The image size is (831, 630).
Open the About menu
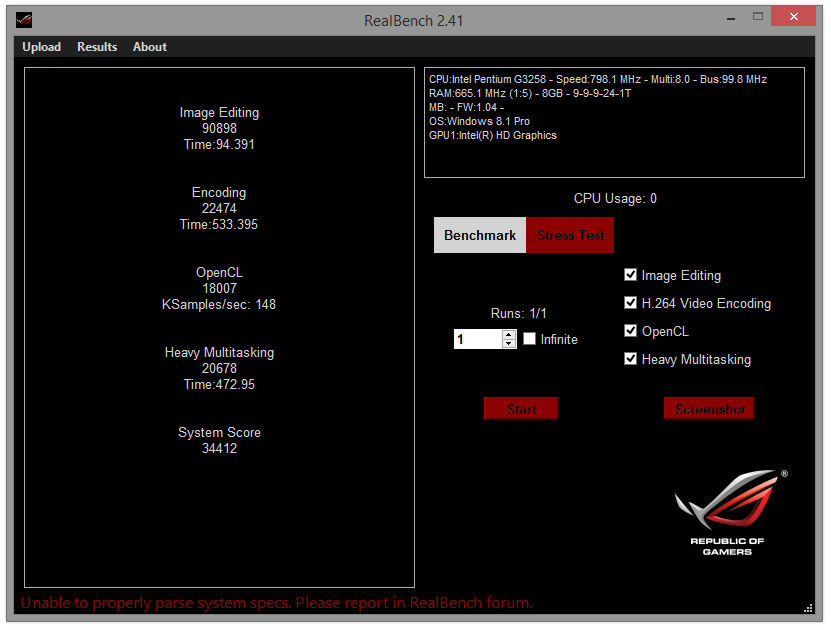149,47
